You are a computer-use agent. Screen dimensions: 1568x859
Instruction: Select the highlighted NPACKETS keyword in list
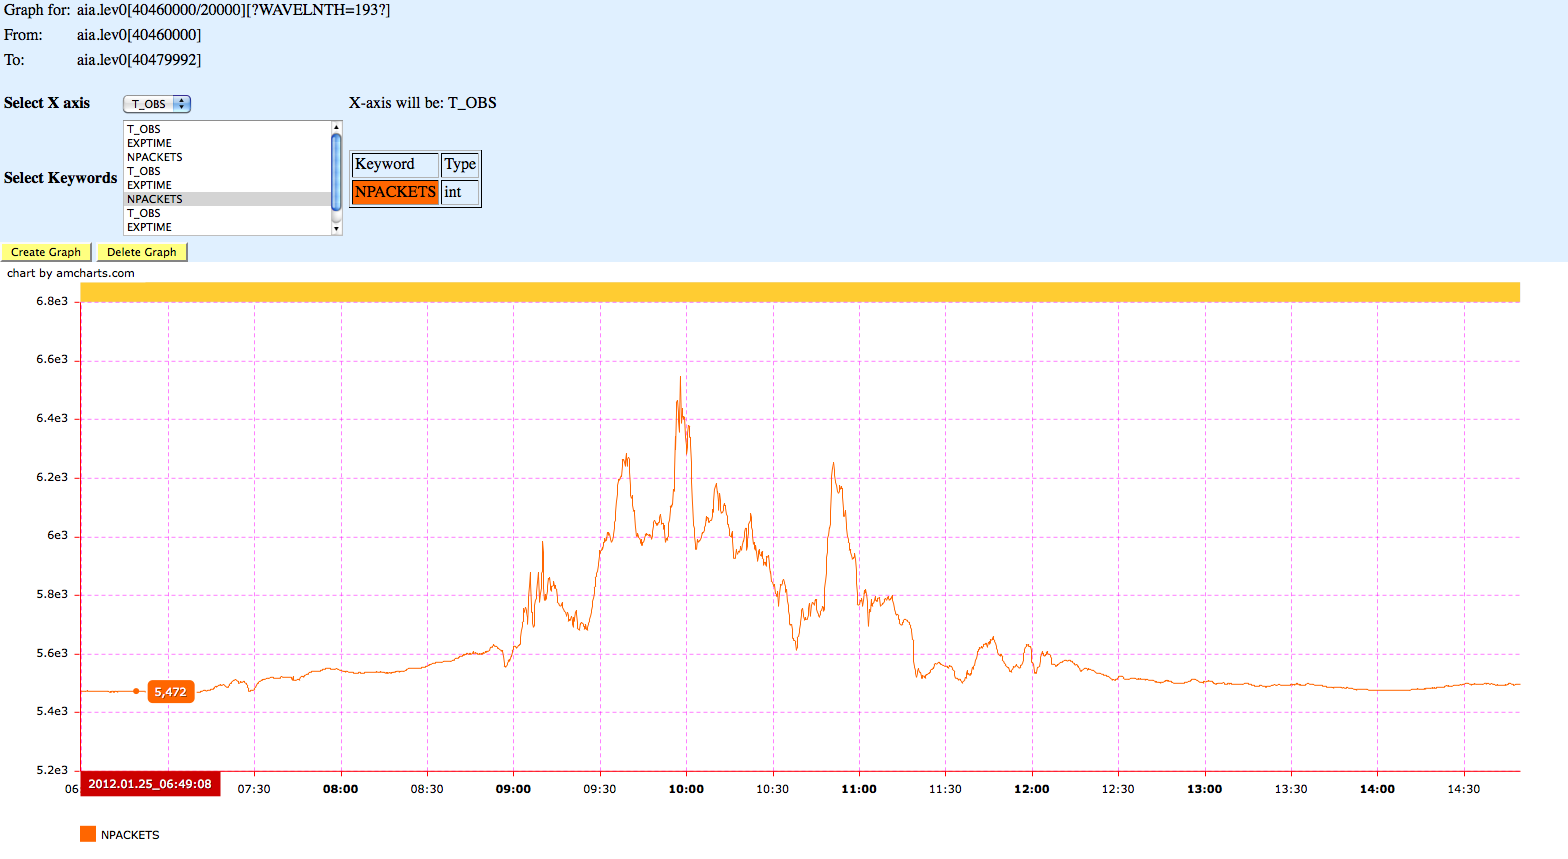[x=155, y=199]
